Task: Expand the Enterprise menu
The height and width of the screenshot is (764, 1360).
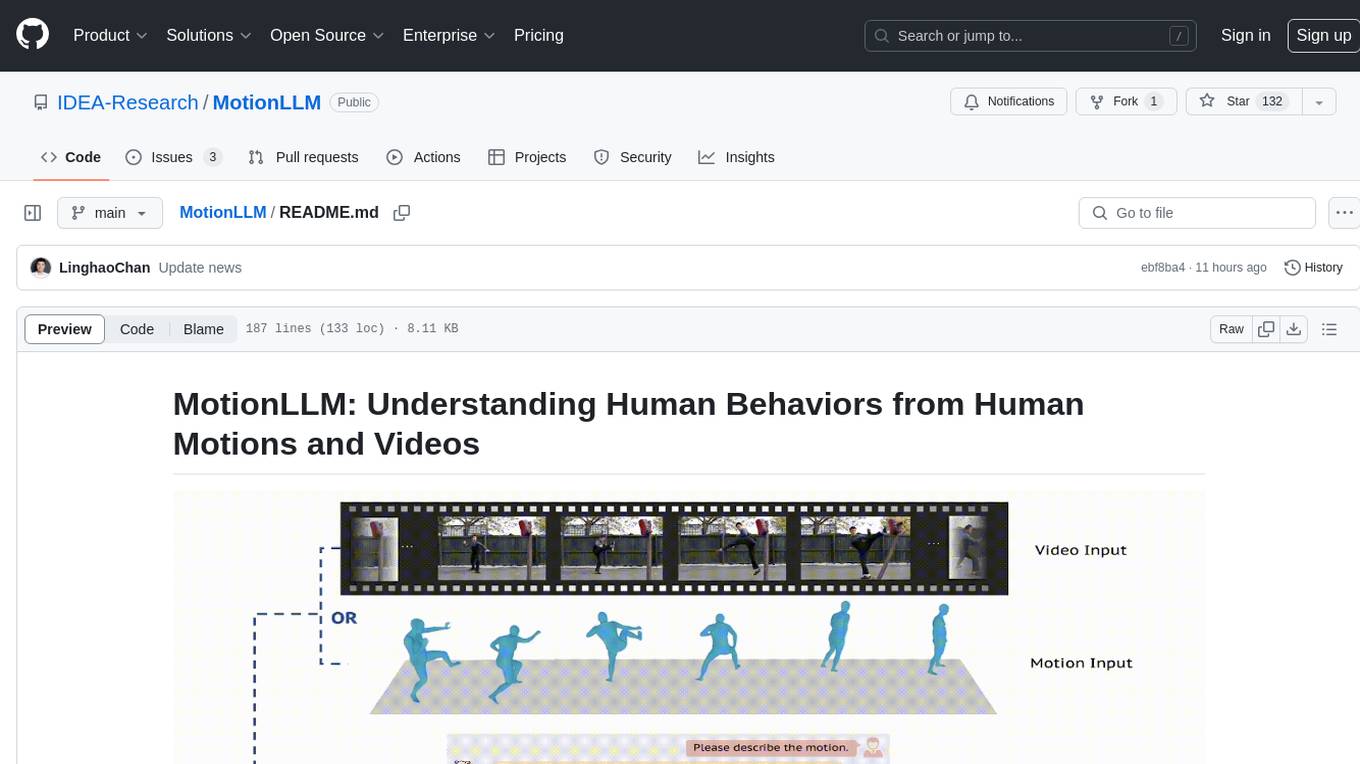Action: 449,35
